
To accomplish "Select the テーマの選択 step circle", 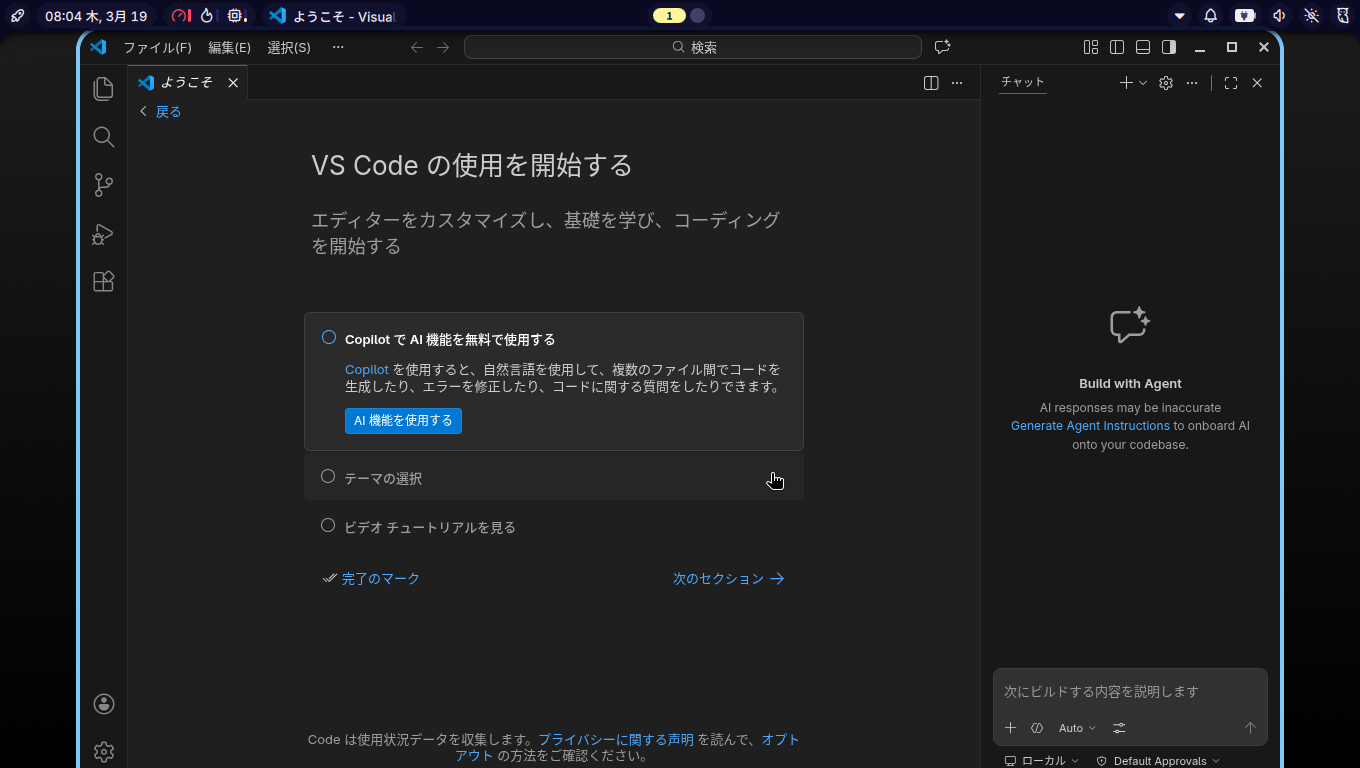I will click(328, 477).
